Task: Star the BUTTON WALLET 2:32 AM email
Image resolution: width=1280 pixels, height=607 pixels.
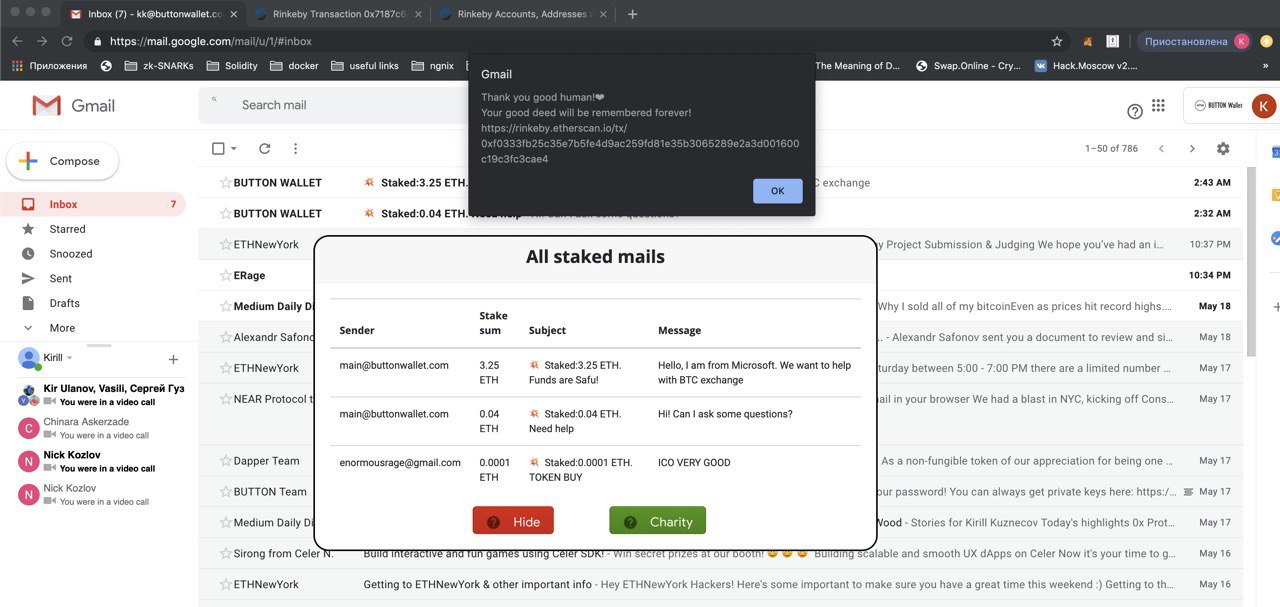Action: pyautogui.click(x=225, y=214)
